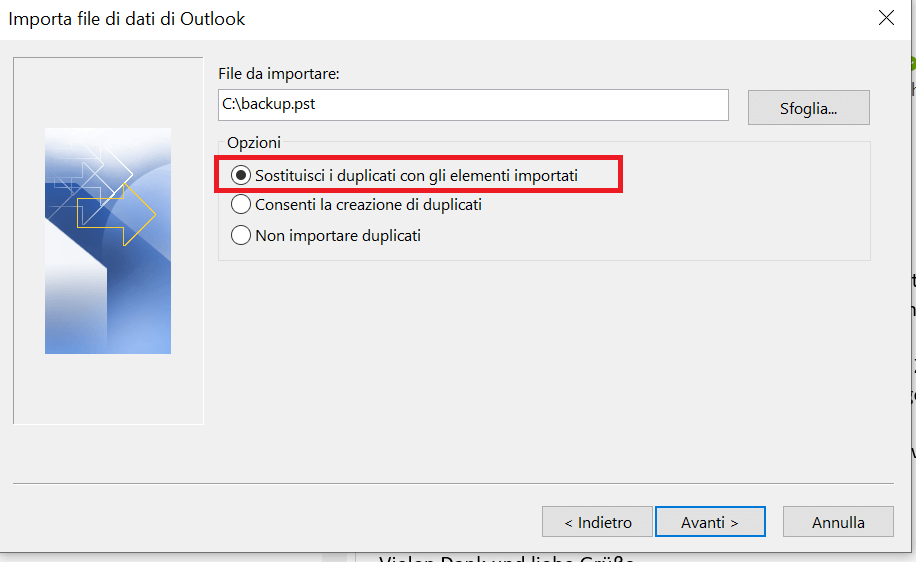
Task: Select the Sostituisci i duplicati radio button
Action: click(241, 175)
